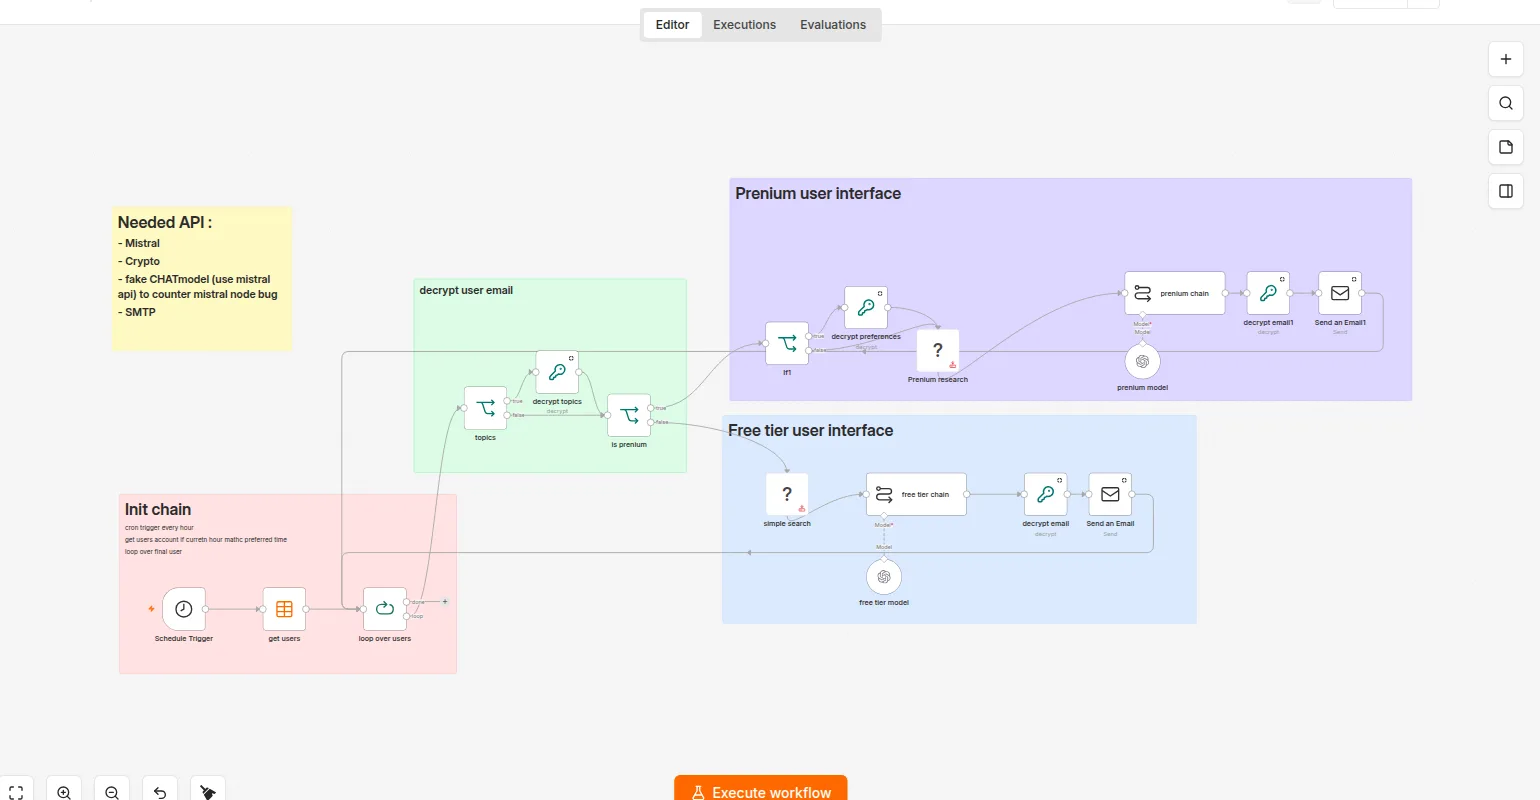Screen dimensions: 1540x800
Task: Select the yellow Needed API sticky note
Action: point(202,278)
